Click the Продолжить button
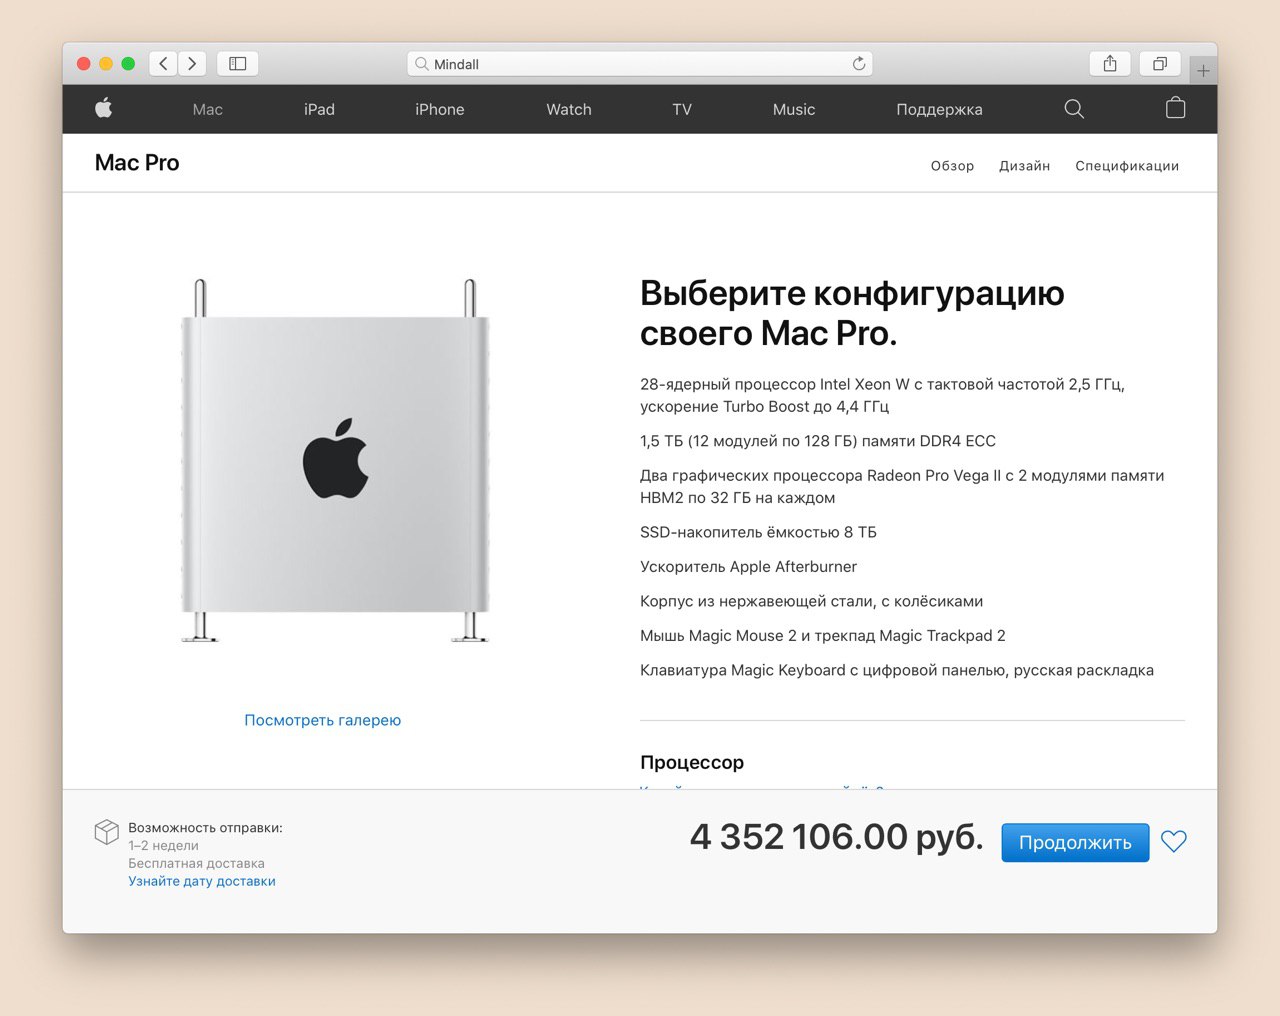 coord(1075,842)
